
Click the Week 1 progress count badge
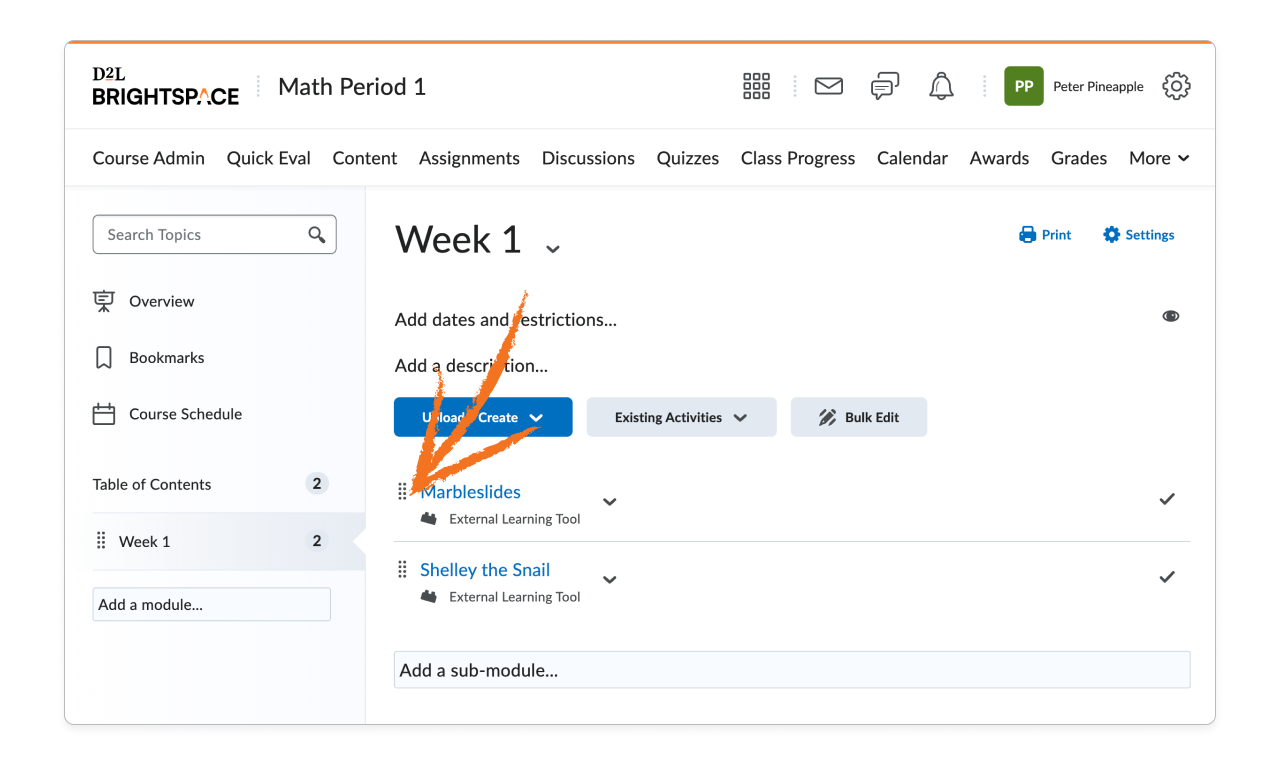click(x=316, y=540)
